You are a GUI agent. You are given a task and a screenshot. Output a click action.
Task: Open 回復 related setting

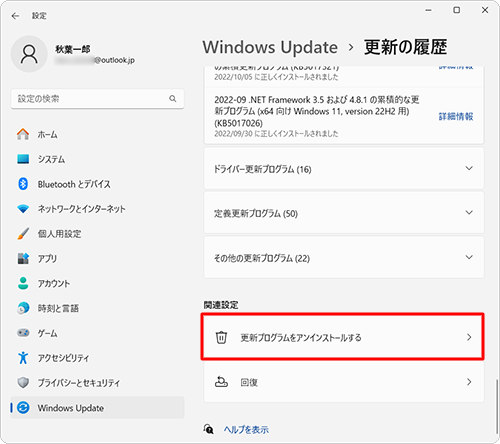coord(344,382)
